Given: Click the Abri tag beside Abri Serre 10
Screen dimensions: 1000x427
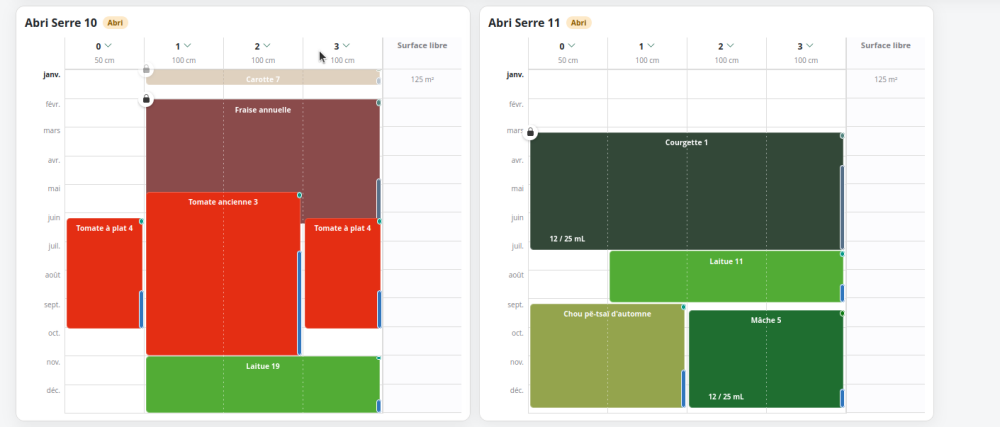Looking at the screenshot, I should point(115,23).
